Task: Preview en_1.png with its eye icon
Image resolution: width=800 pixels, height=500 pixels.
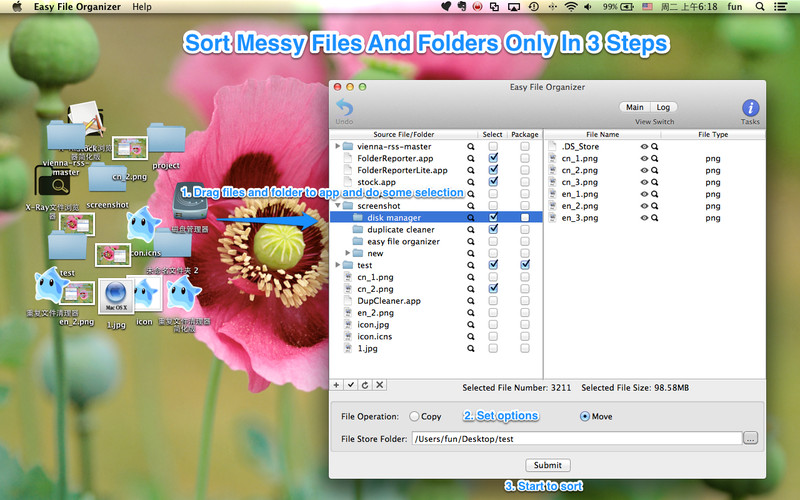Action: tap(644, 194)
